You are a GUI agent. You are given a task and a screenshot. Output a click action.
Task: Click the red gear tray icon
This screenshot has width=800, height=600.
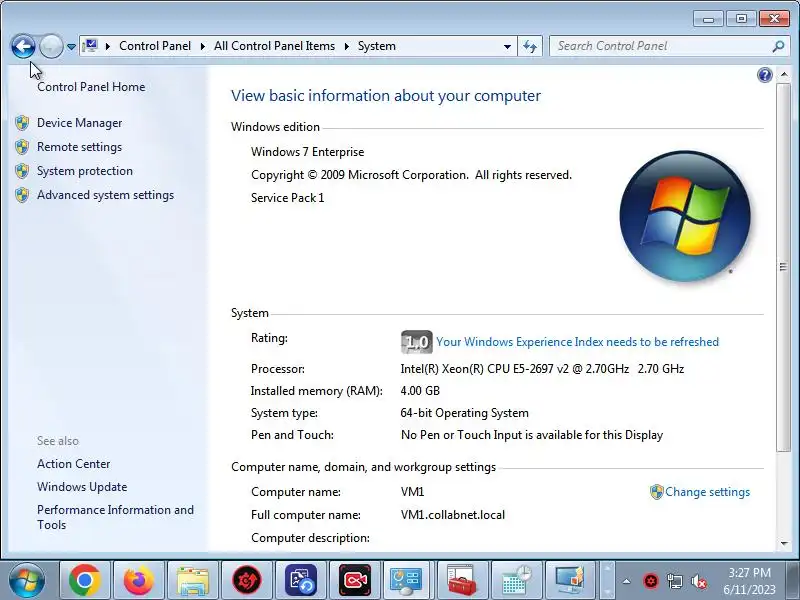click(x=651, y=581)
